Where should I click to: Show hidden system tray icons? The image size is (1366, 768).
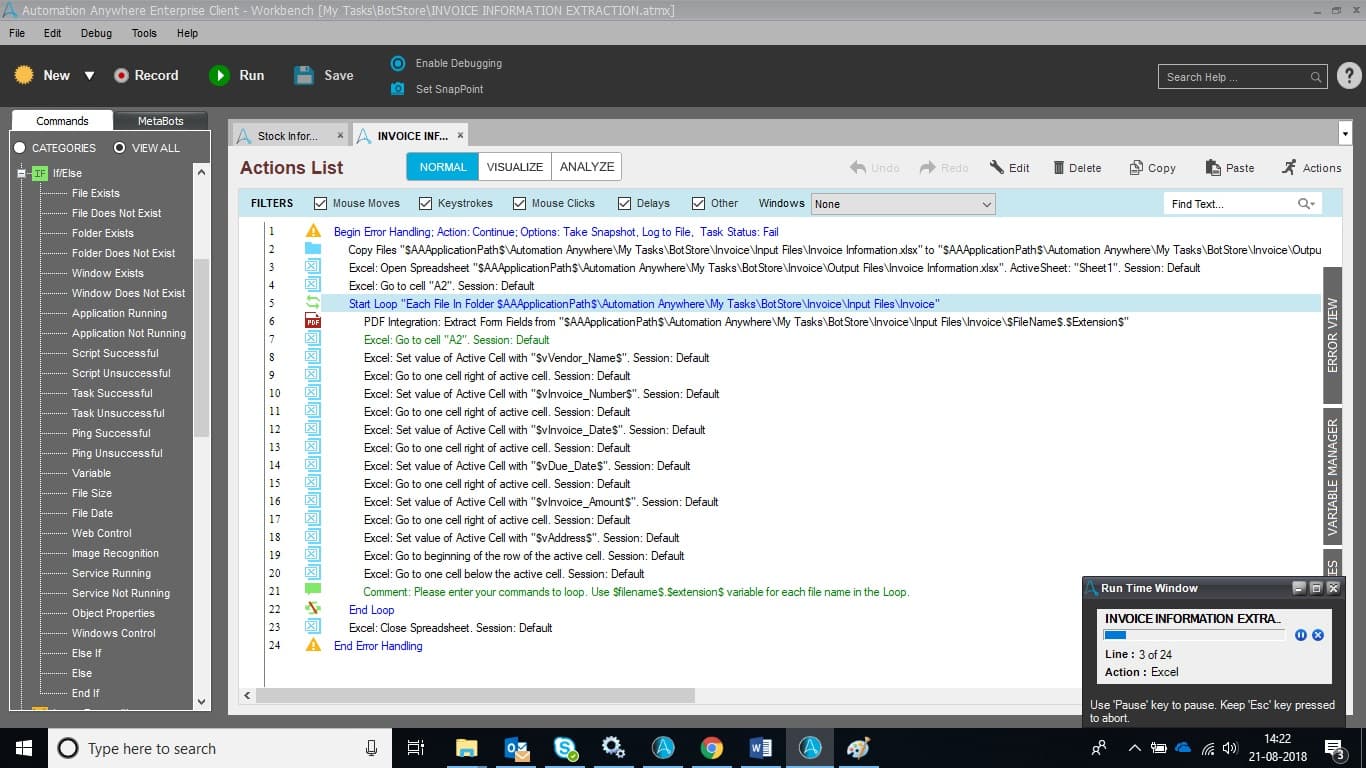[1134, 748]
